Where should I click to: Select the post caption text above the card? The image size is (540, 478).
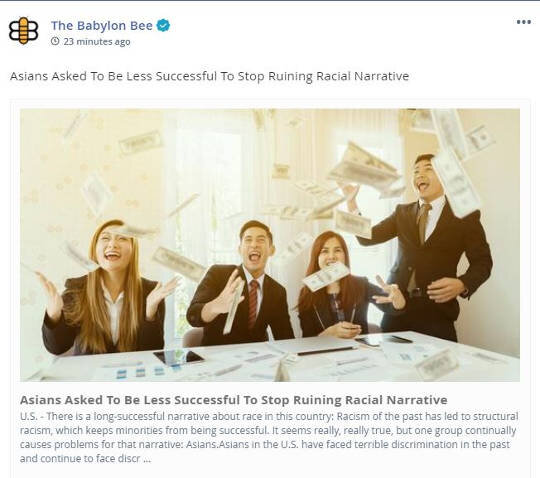(209, 76)
